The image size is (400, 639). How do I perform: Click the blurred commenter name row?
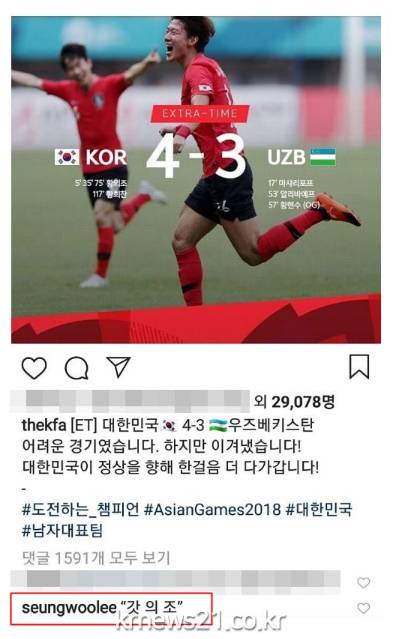coord(176,582)
